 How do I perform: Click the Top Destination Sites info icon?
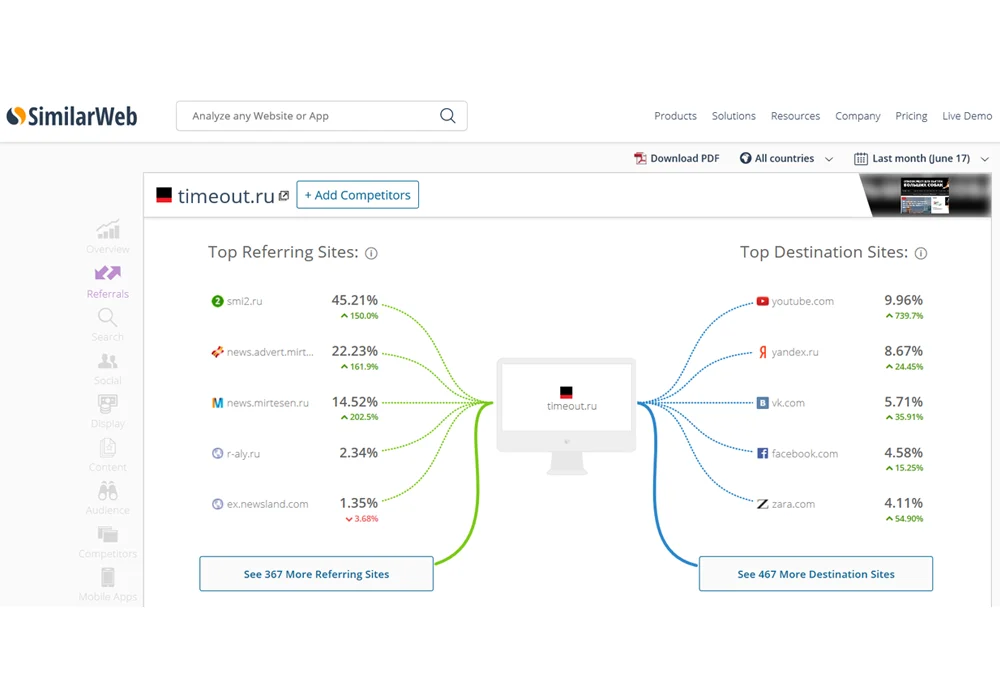(921, 254)
